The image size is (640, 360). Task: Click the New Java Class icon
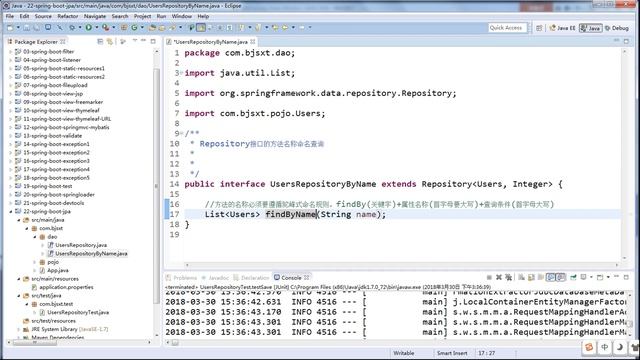click(x=134, y=28)
